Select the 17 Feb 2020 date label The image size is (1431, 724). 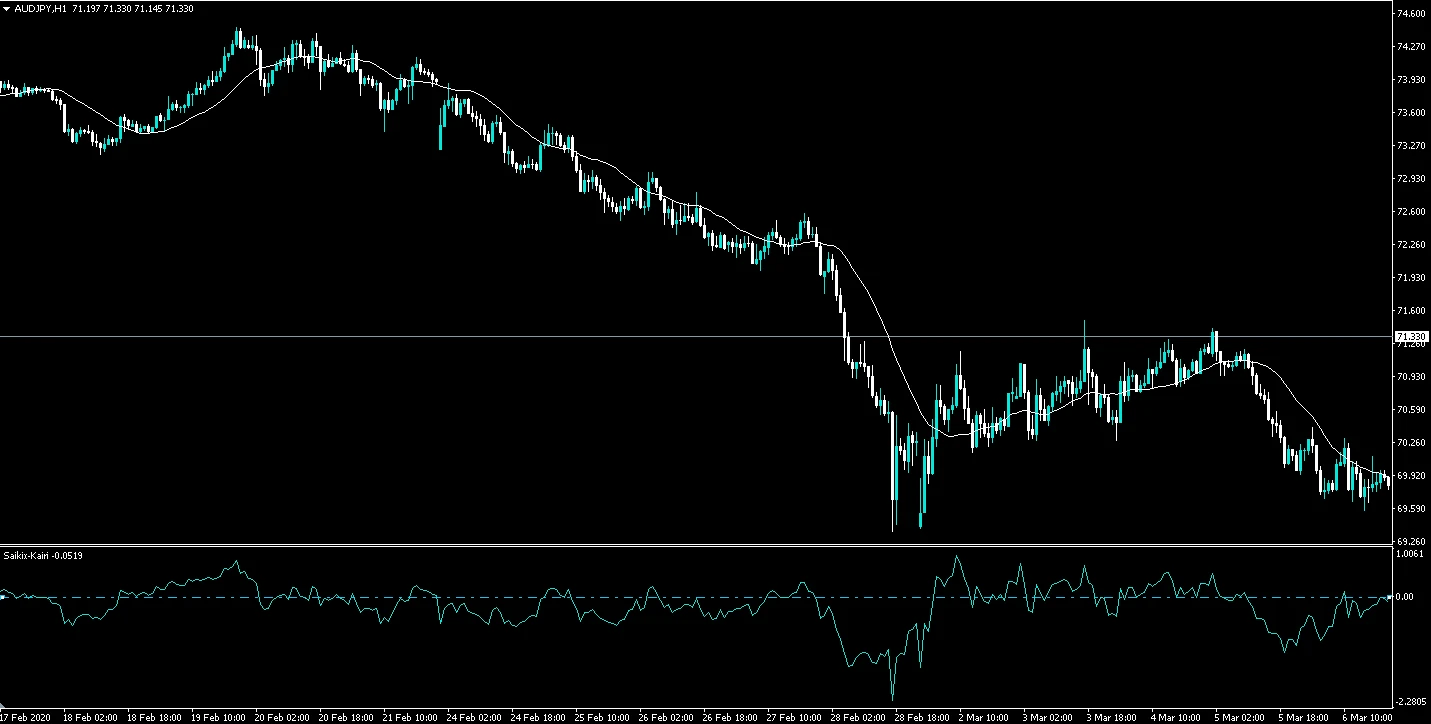pos(25,717)
